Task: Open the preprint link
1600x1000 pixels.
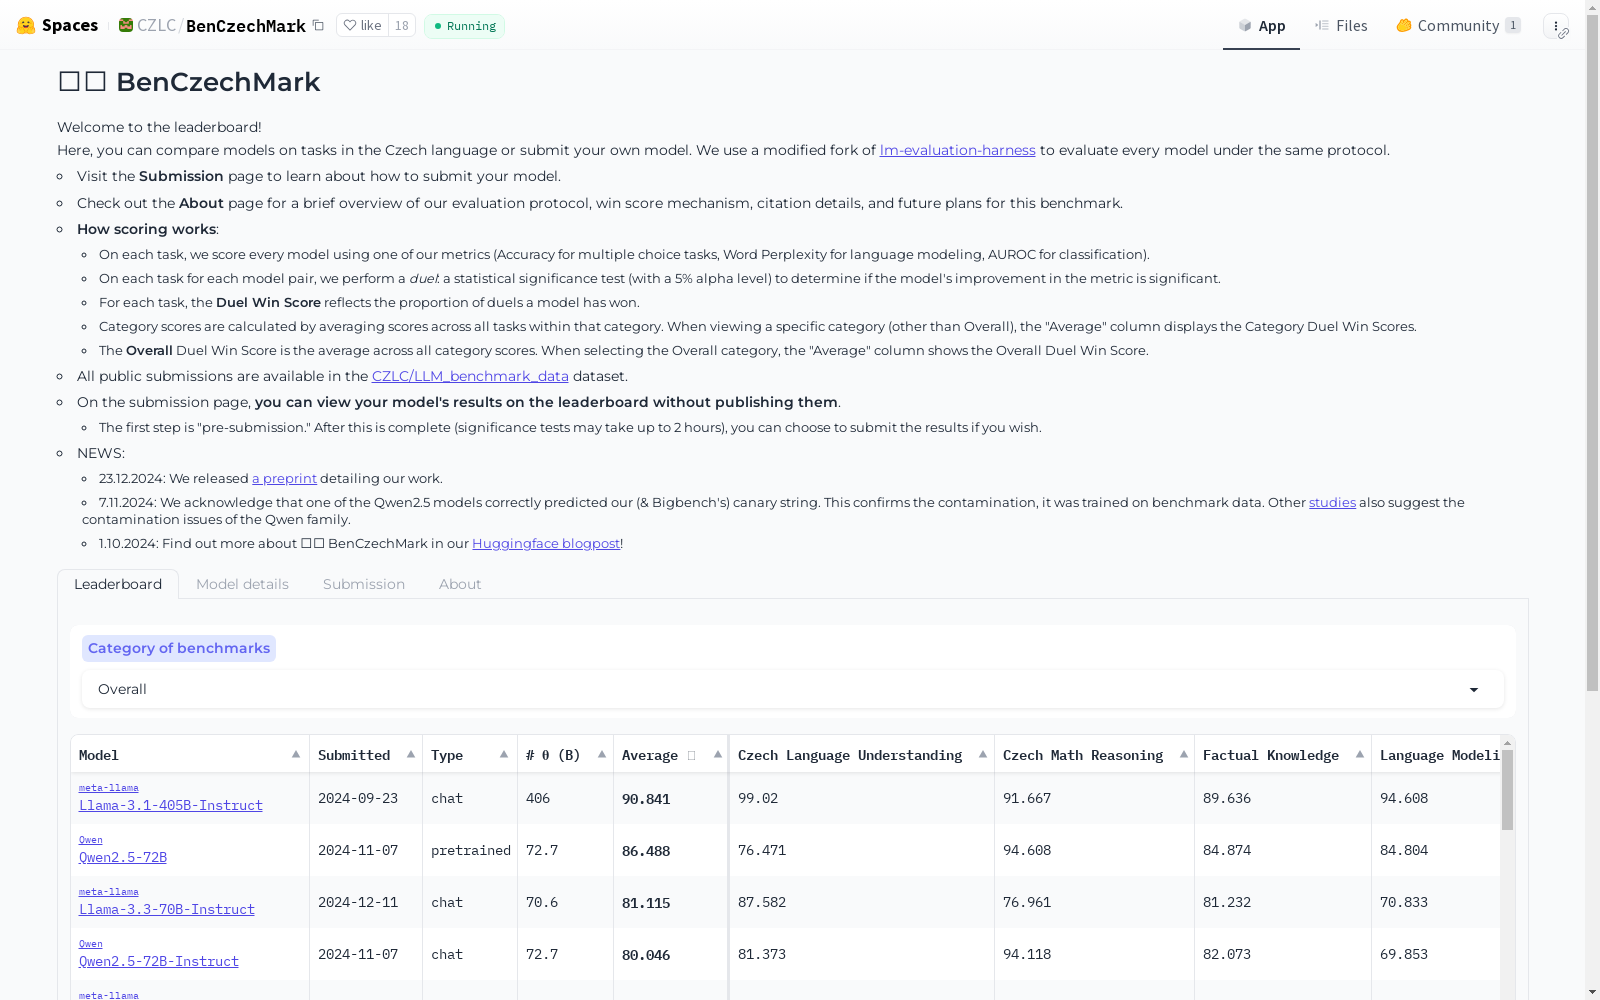Action: click(x=284, y=478)
